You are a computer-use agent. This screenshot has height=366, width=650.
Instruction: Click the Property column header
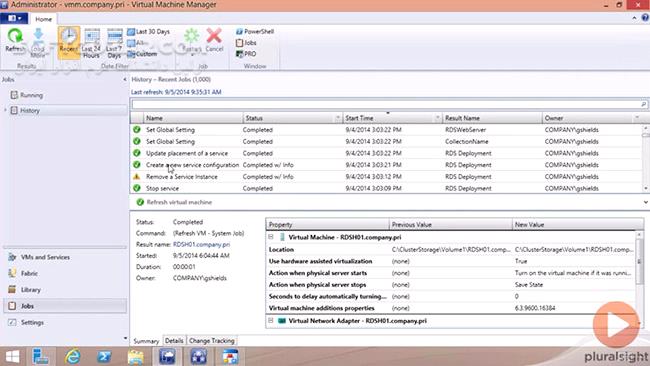327,224
